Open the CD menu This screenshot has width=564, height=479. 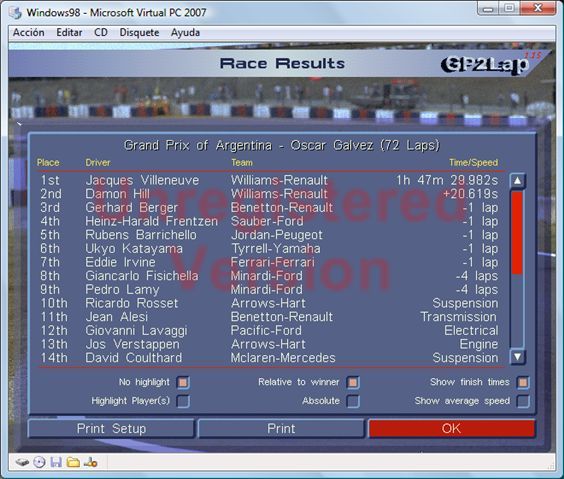coord(101,33)
